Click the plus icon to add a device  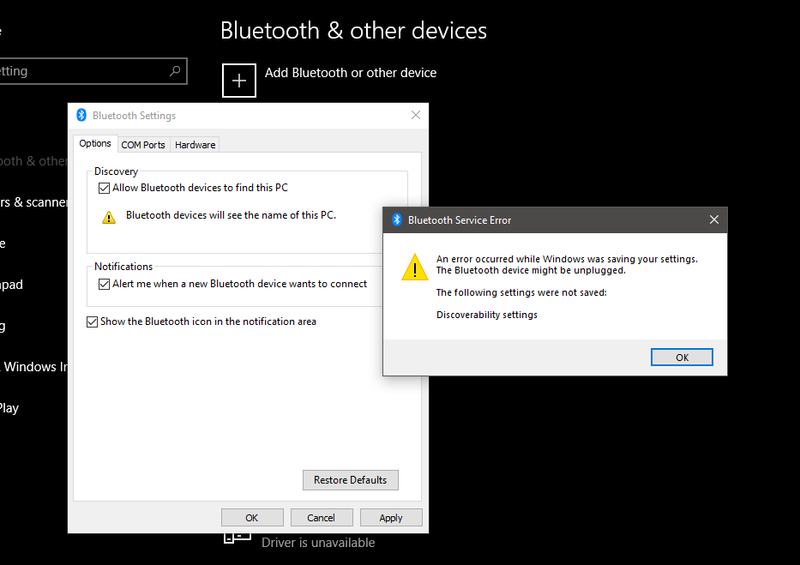[239, 80]
